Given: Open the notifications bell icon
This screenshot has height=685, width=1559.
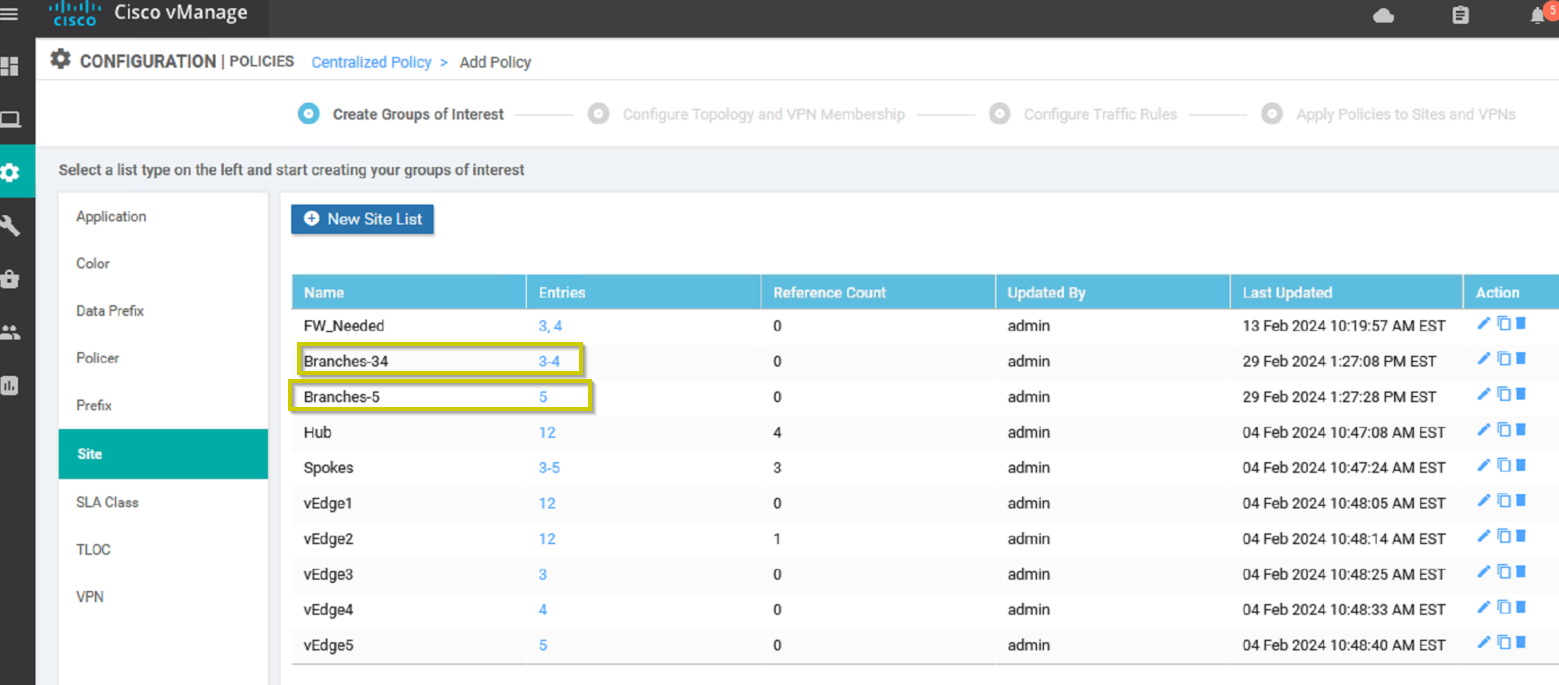Looking at the screenshot, I should pos(1538,15).
